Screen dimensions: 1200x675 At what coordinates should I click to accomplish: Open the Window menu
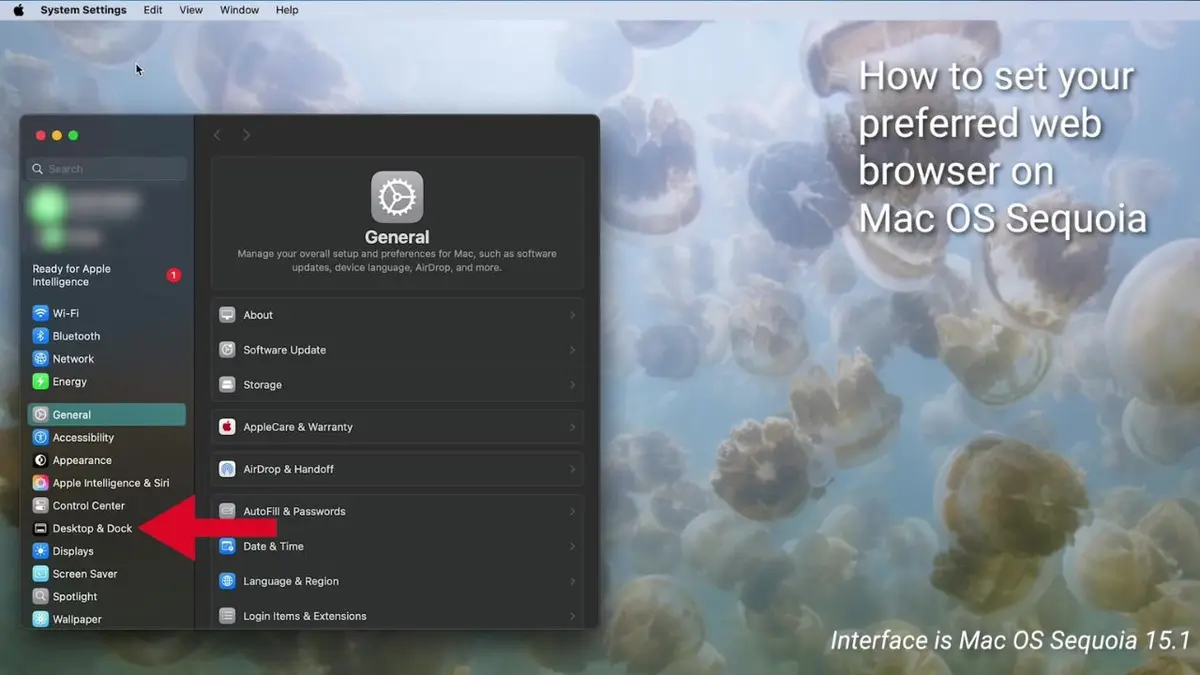tap(239, 10)
